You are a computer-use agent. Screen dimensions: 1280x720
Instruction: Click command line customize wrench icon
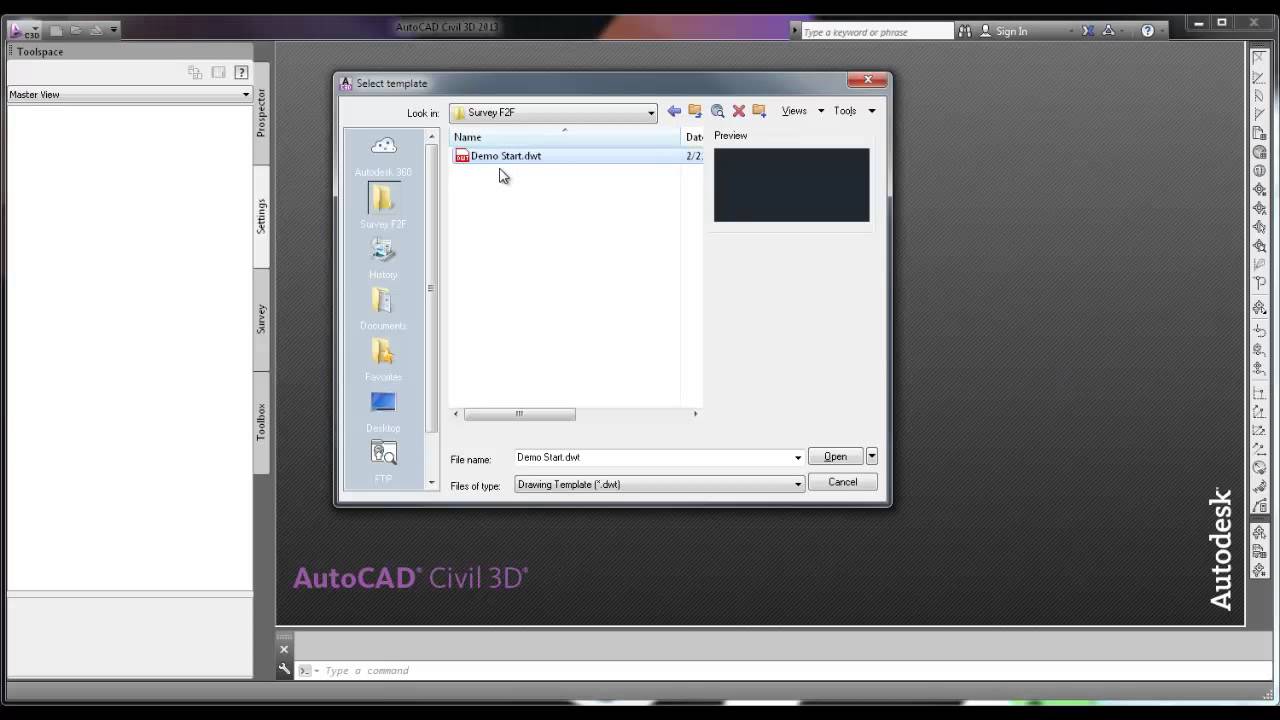pyautogui.click(x=285, y=670)
